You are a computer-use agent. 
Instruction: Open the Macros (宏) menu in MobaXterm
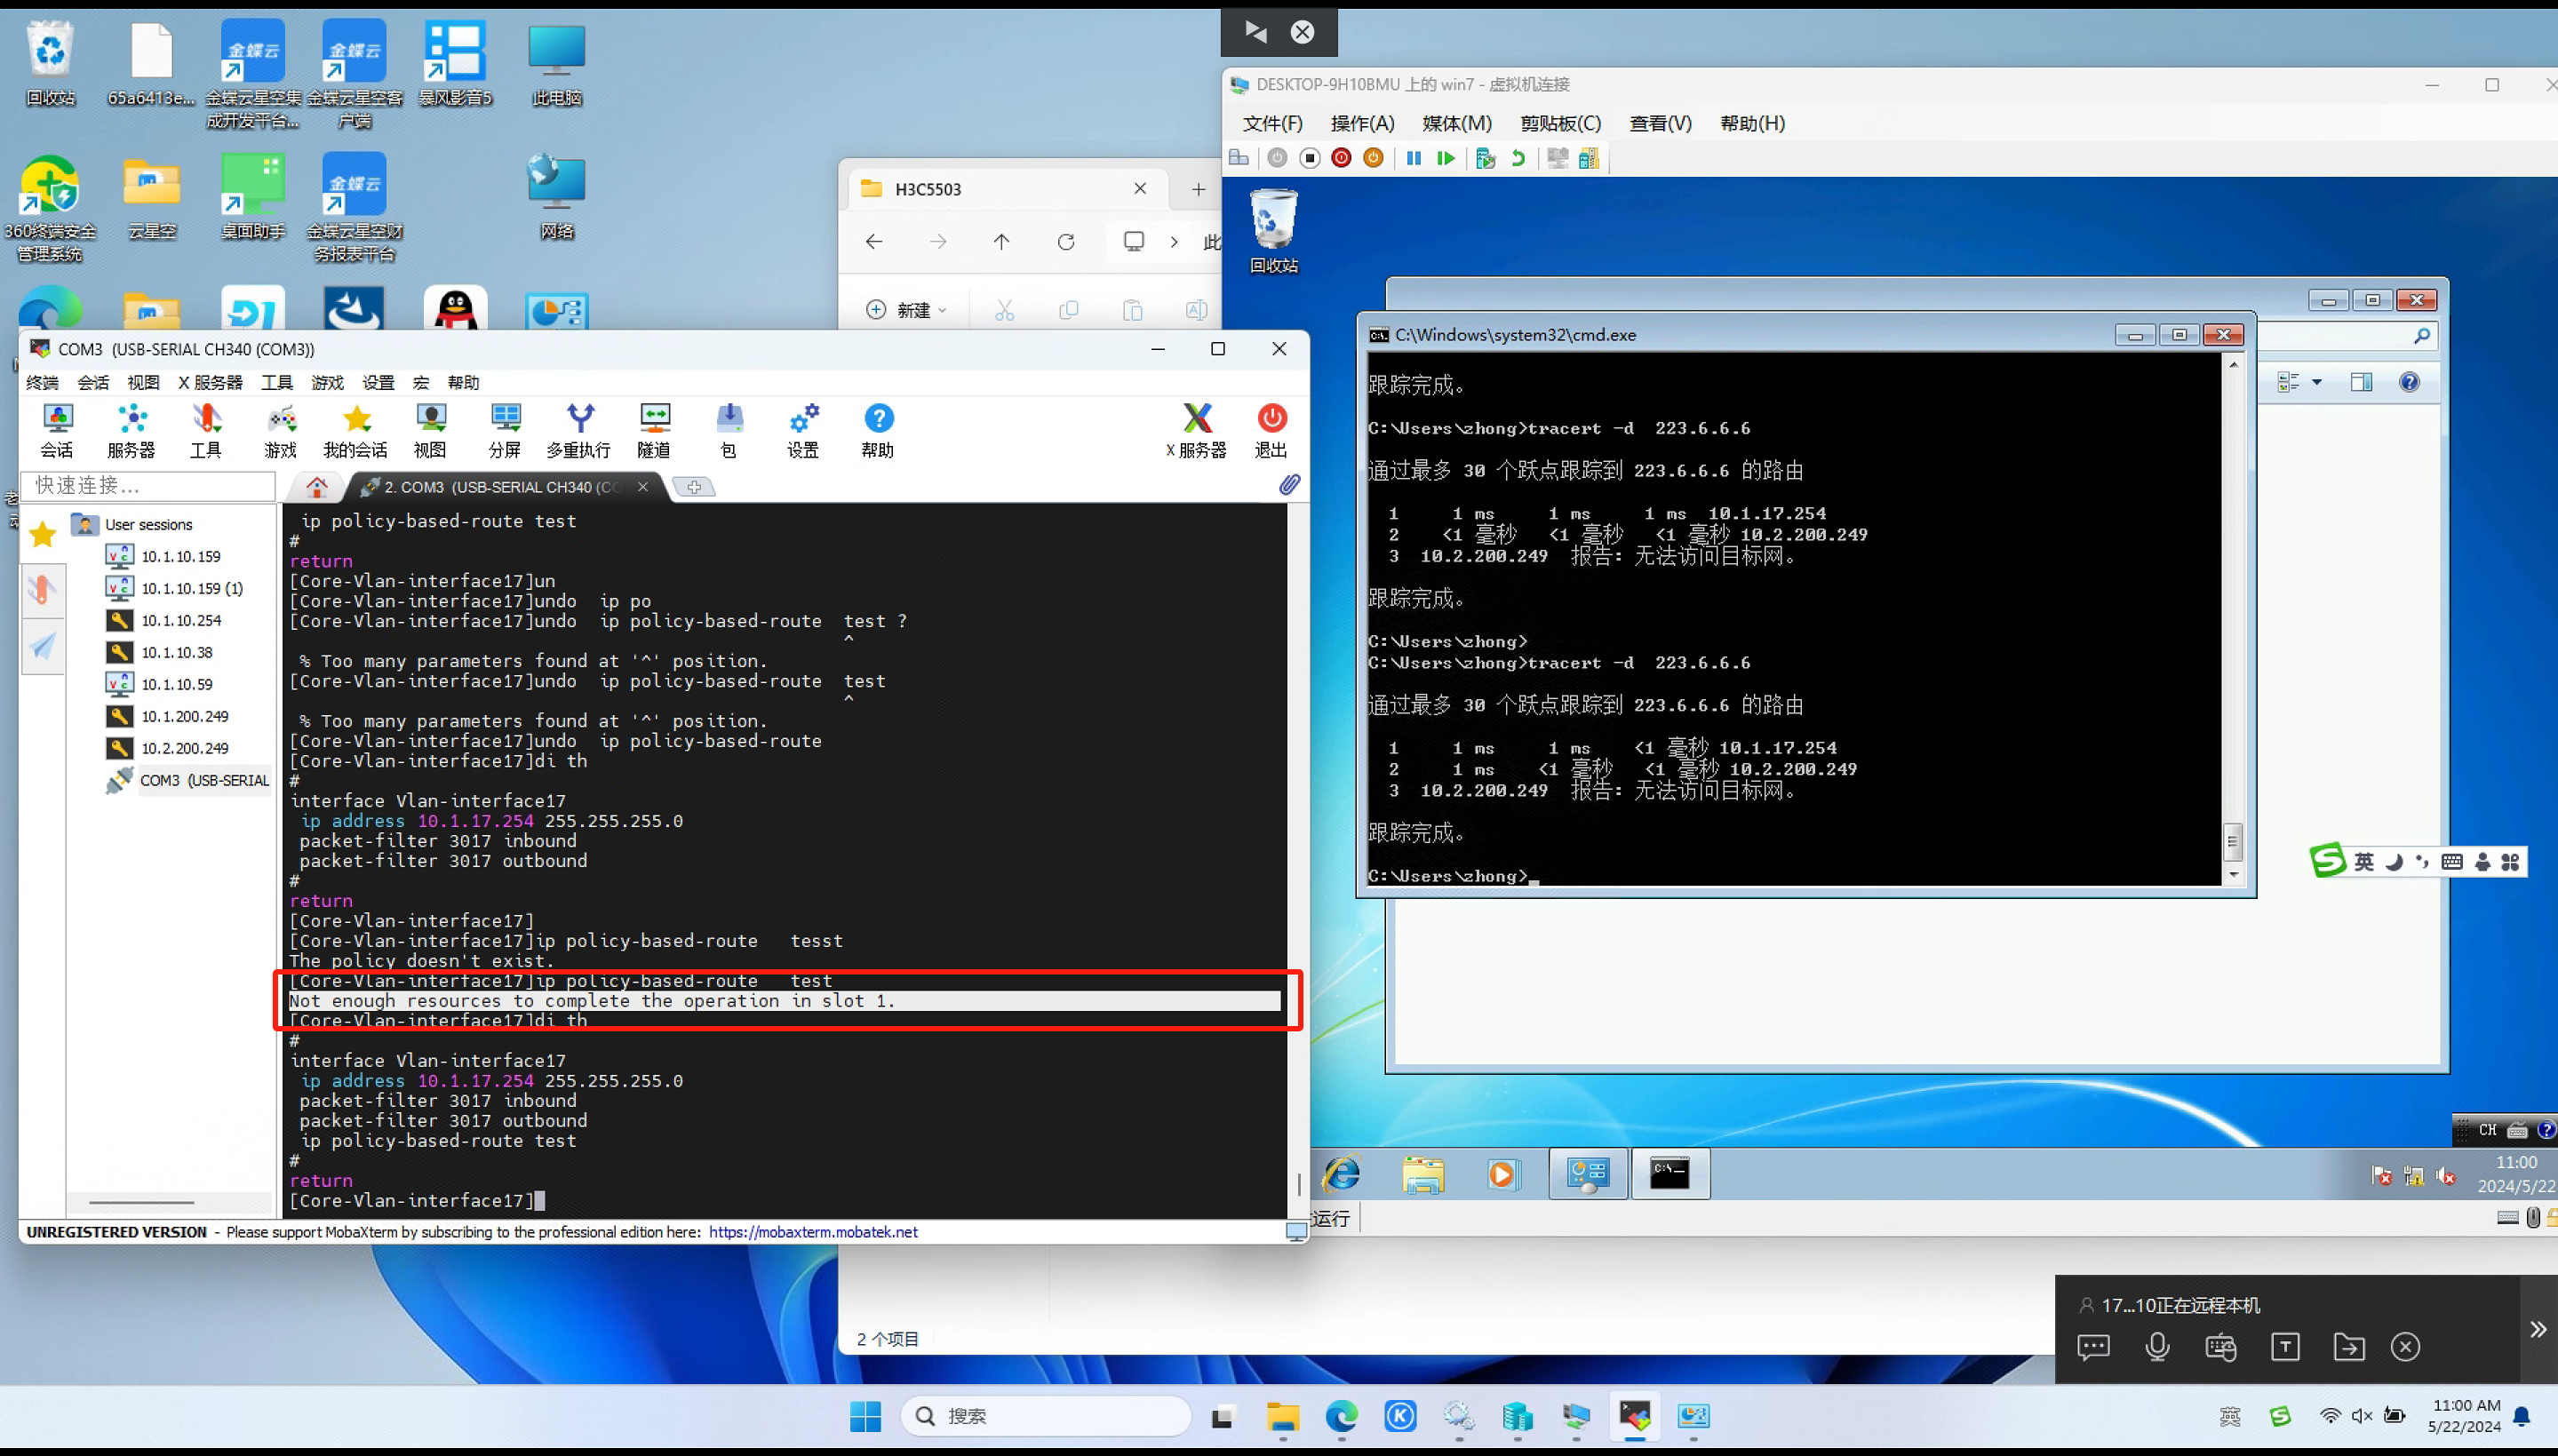click(421, 382)
